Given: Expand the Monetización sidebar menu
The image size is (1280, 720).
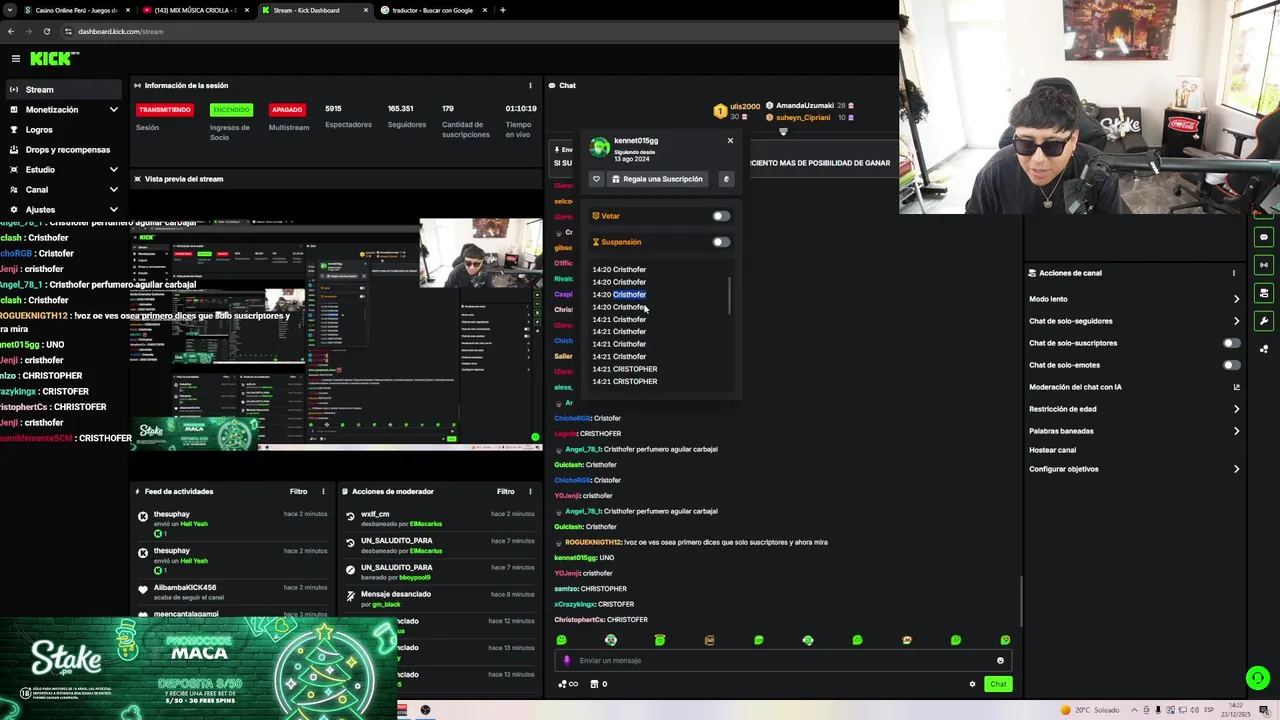Looking at the screenshot, I should coord(62,109).
